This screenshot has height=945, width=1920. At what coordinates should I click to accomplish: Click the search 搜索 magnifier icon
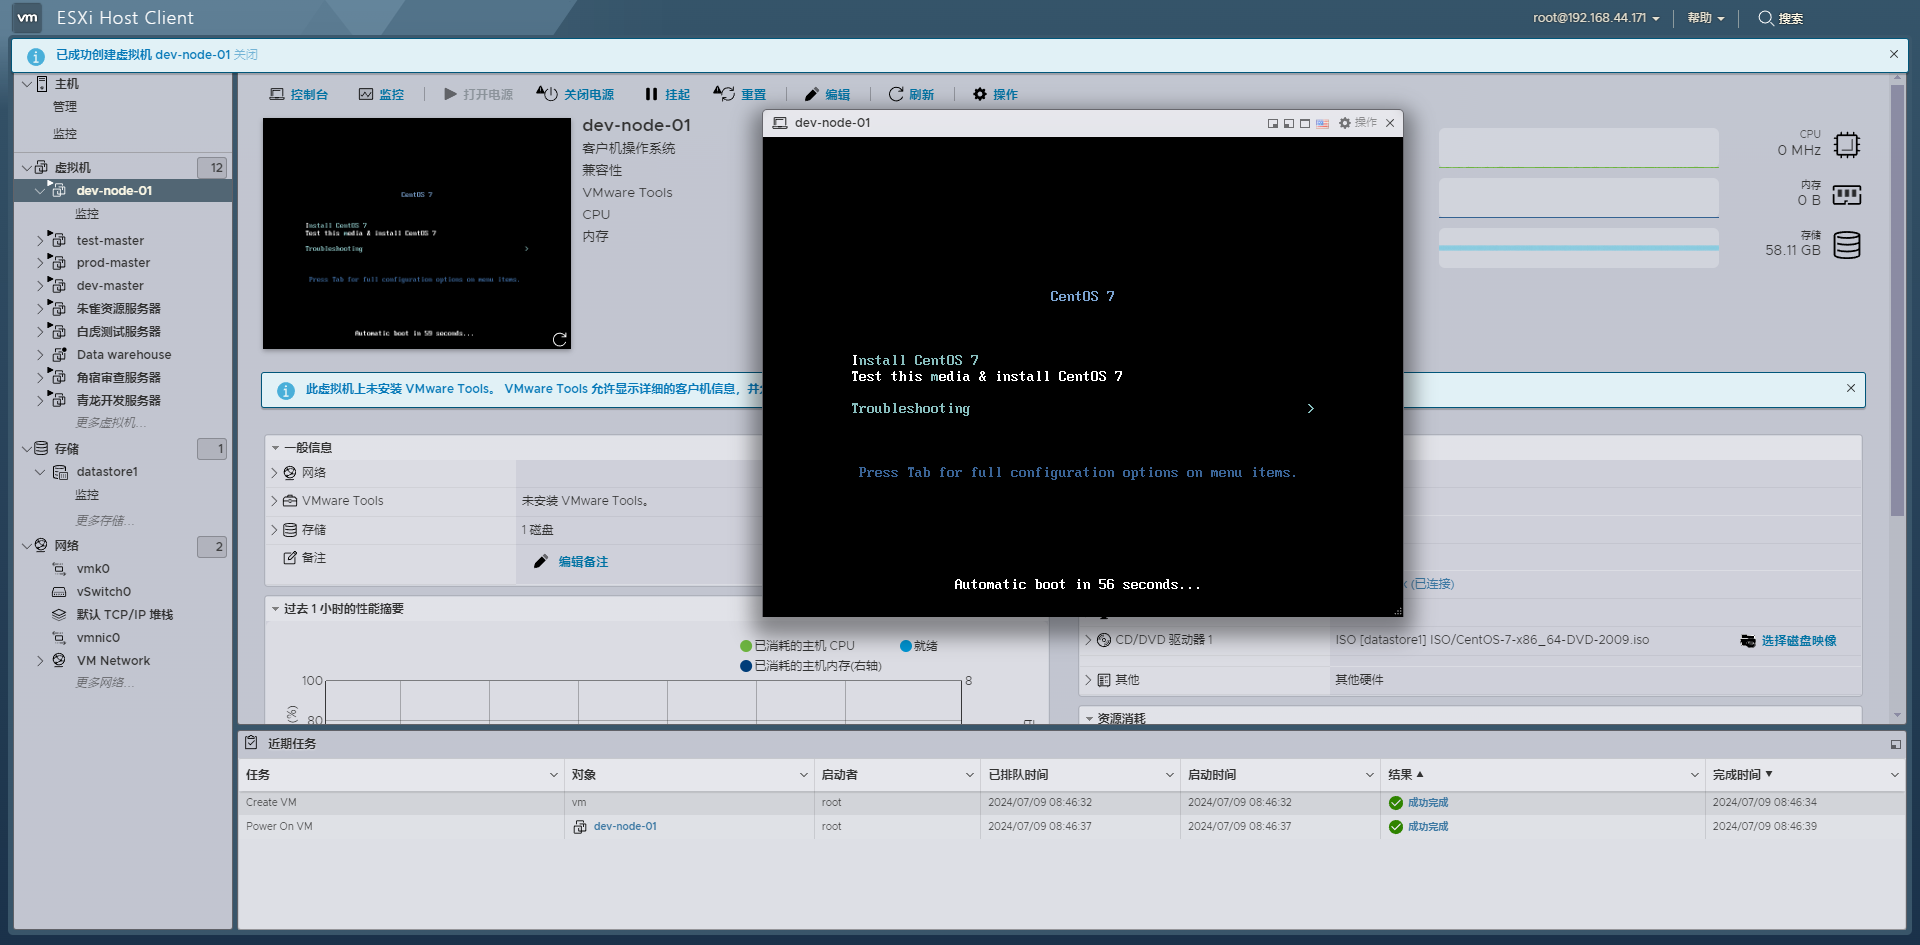1766,18
